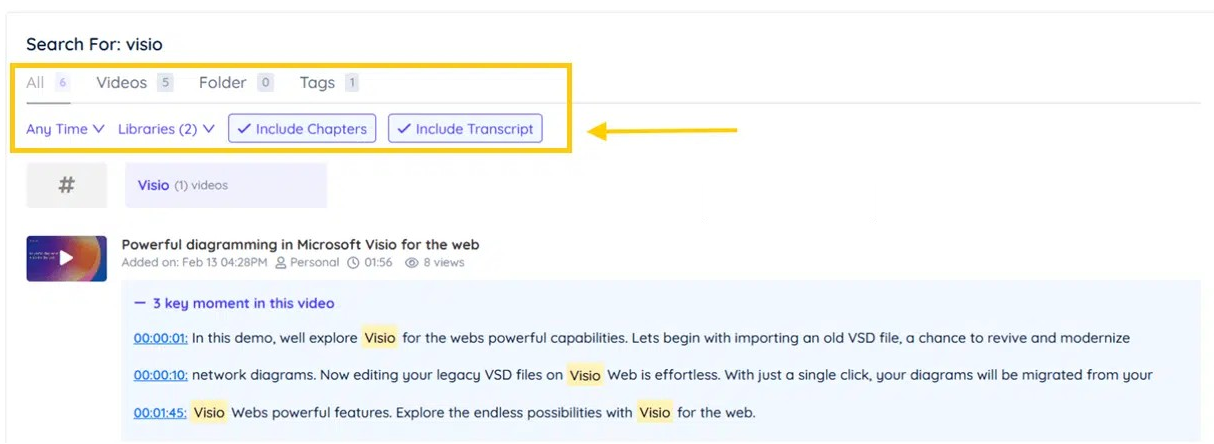Open the Any Time dropdown
Image resolution: width=1214 pixels, height=444 pixels.
coord(65,129)
